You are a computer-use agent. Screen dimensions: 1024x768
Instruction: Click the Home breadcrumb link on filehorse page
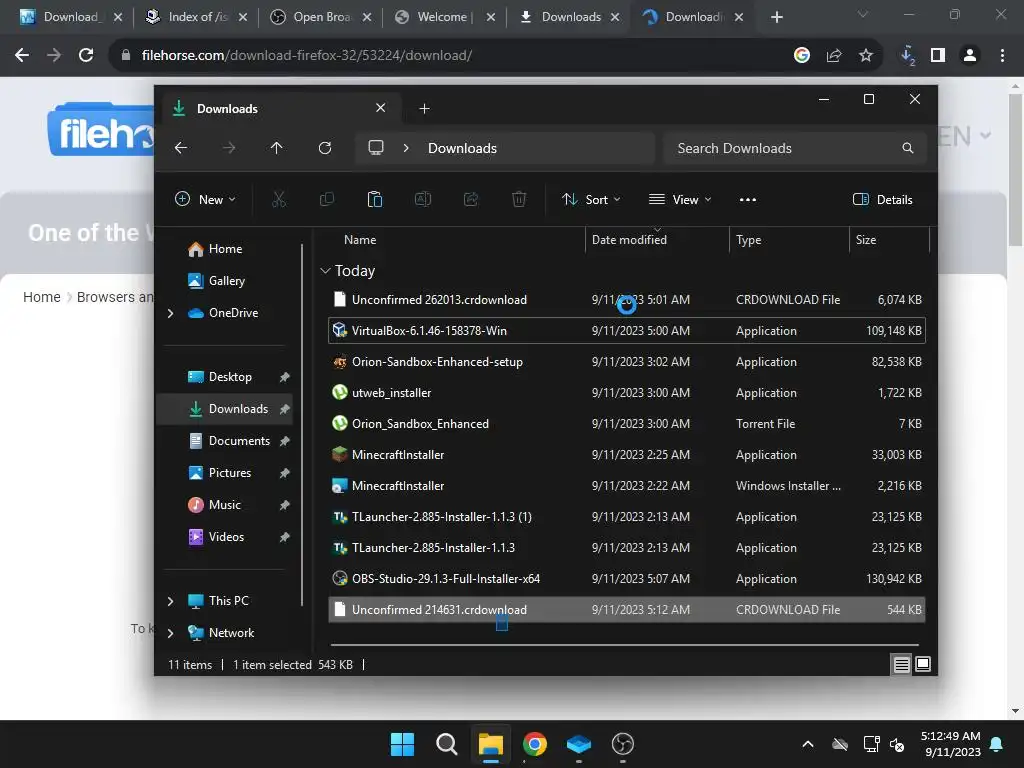pyautogui.click(x=42, y=297)
